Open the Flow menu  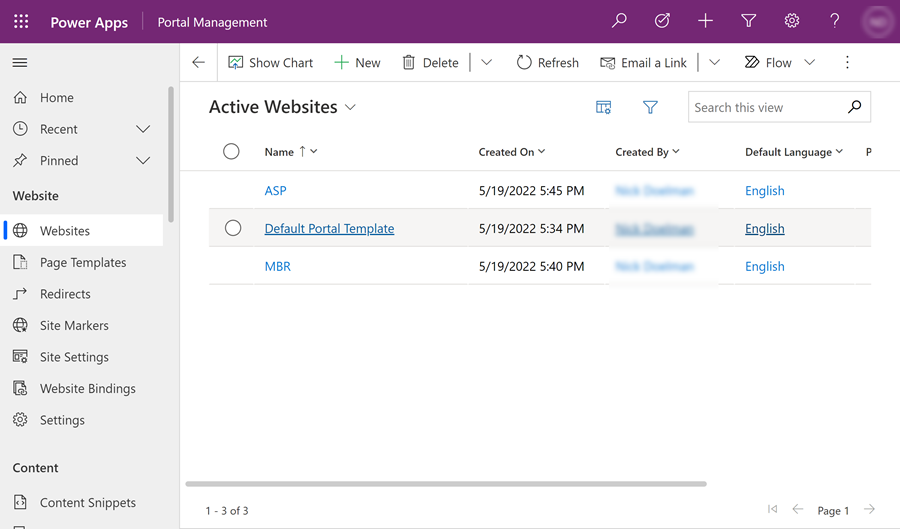(x=779, y=63)
